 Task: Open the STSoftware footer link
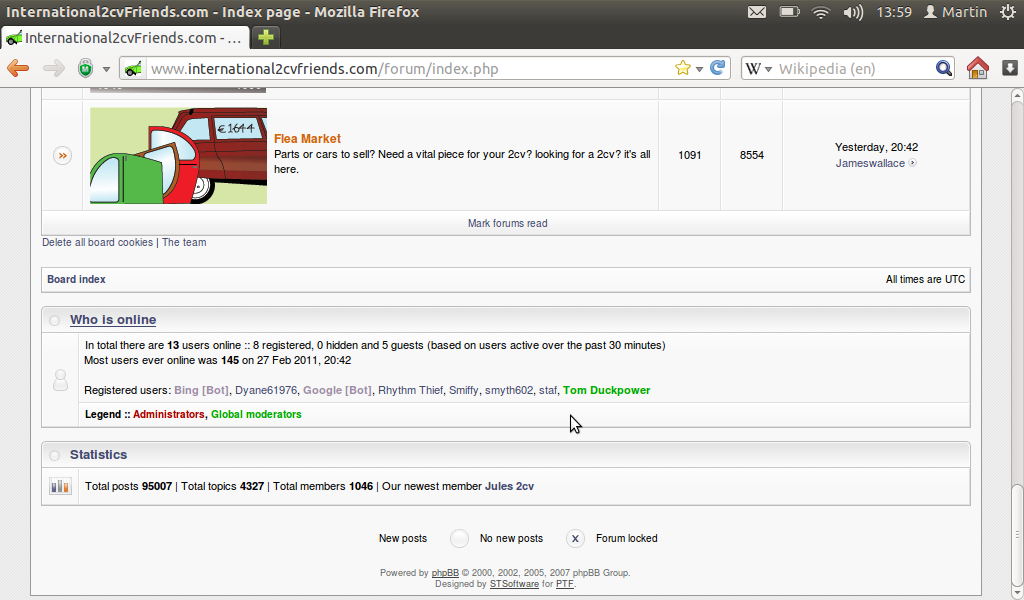(x=514, y=584)
